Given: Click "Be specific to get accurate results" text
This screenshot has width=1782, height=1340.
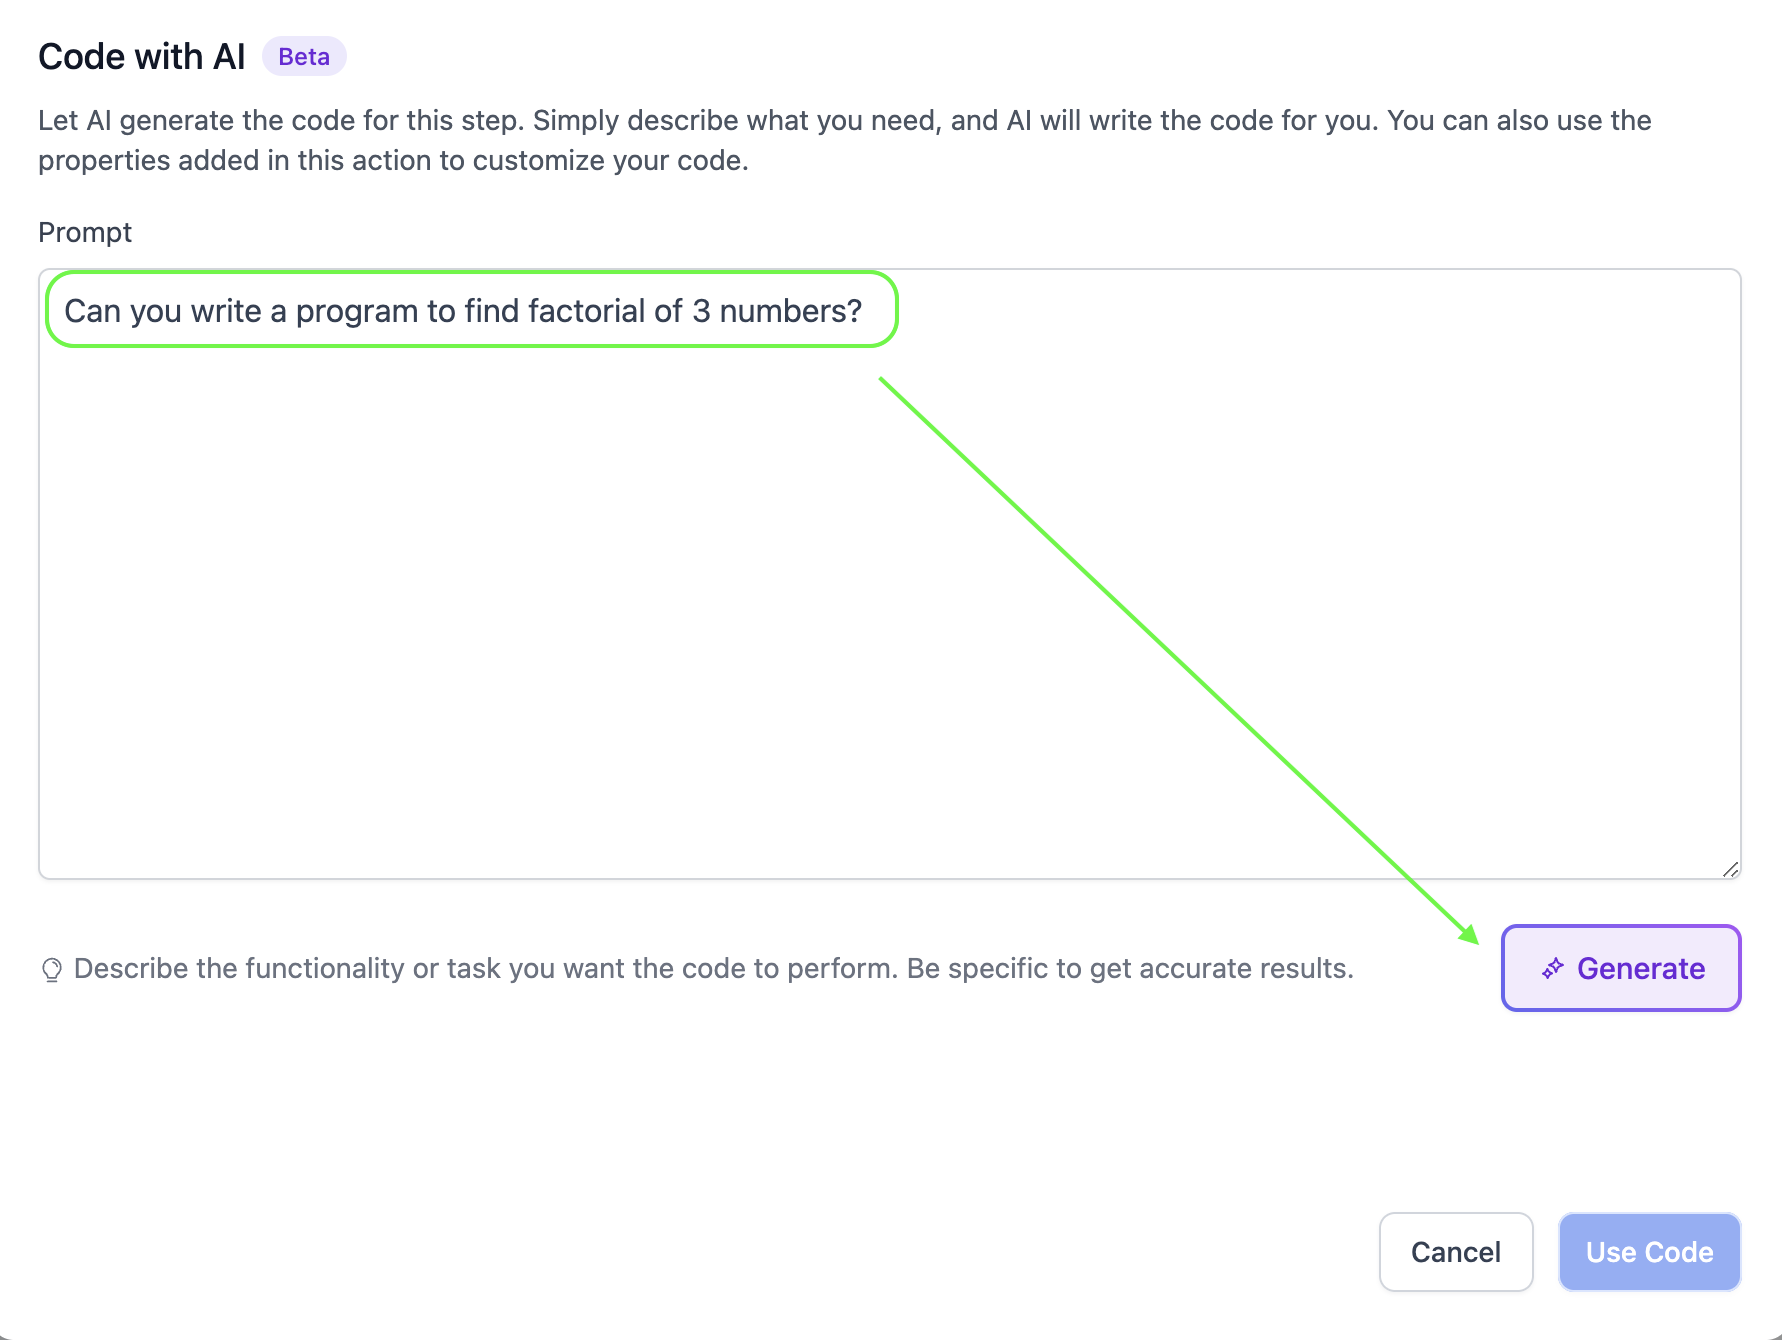Looking at the screenshot, I should (x=1130, y=968).
